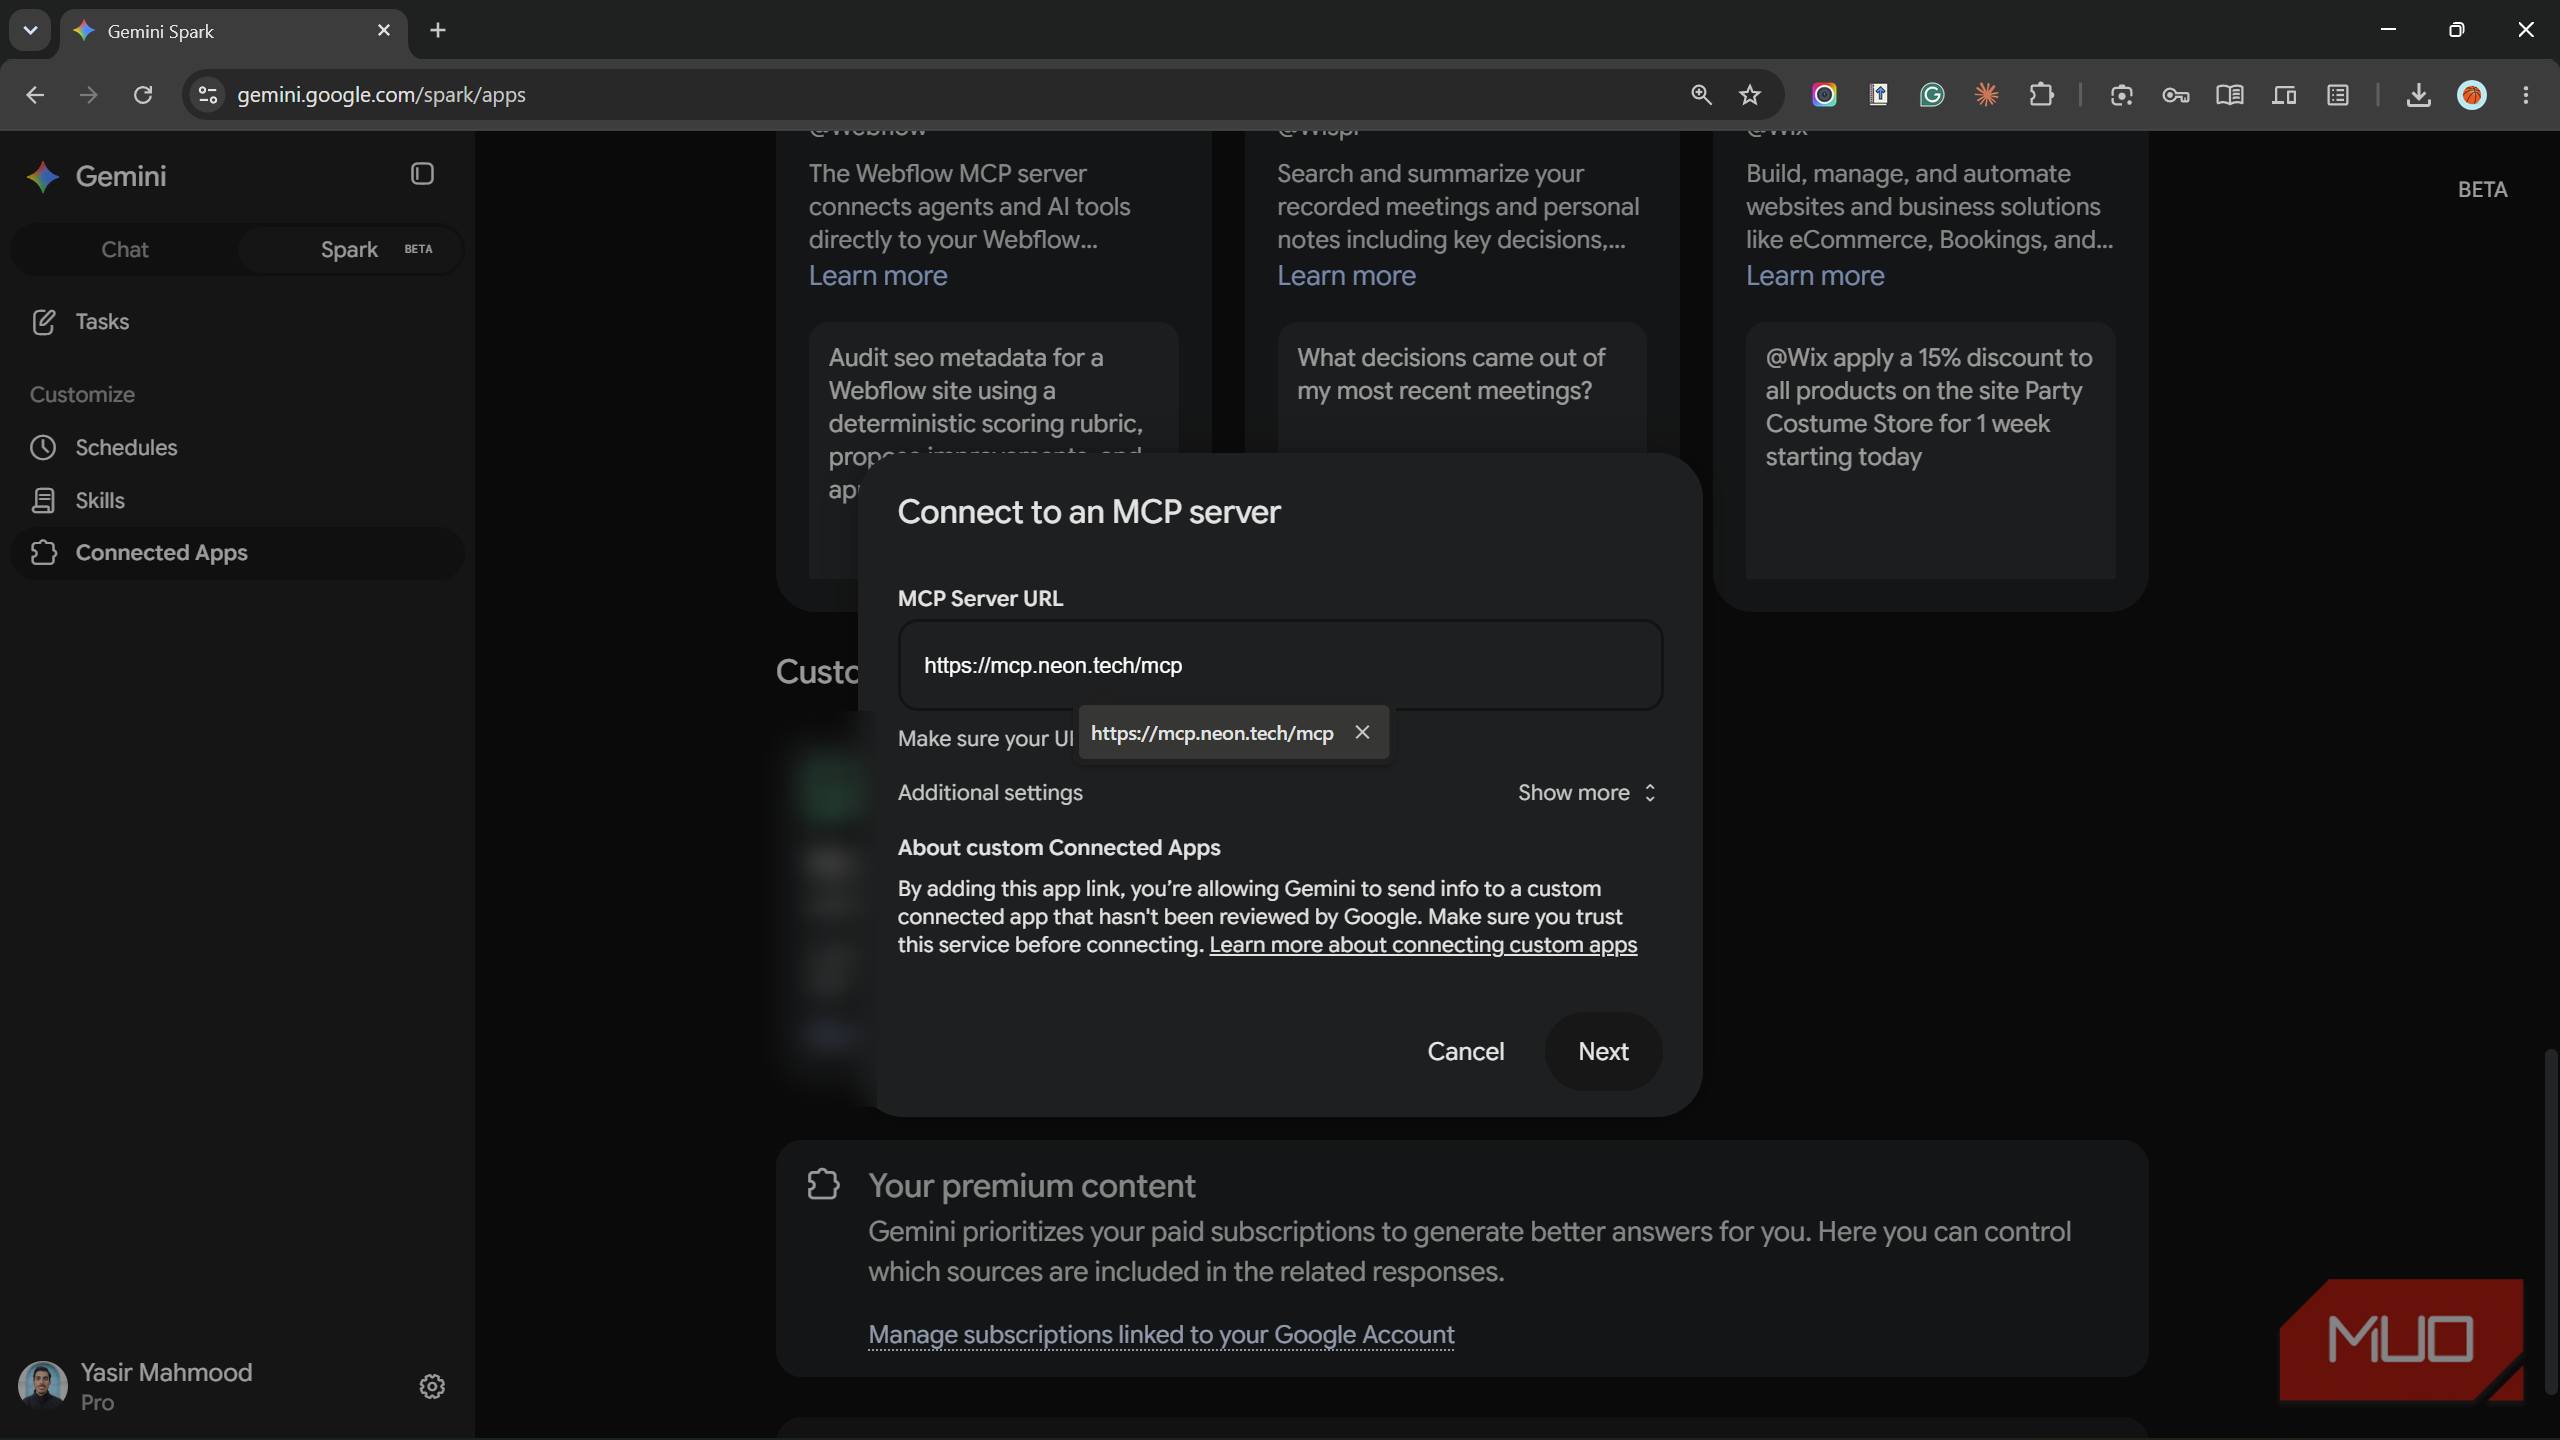Open Learn more about connecting custom apps
The width and height of the screenshot is (2560, 1440).
click(1423, 944)
